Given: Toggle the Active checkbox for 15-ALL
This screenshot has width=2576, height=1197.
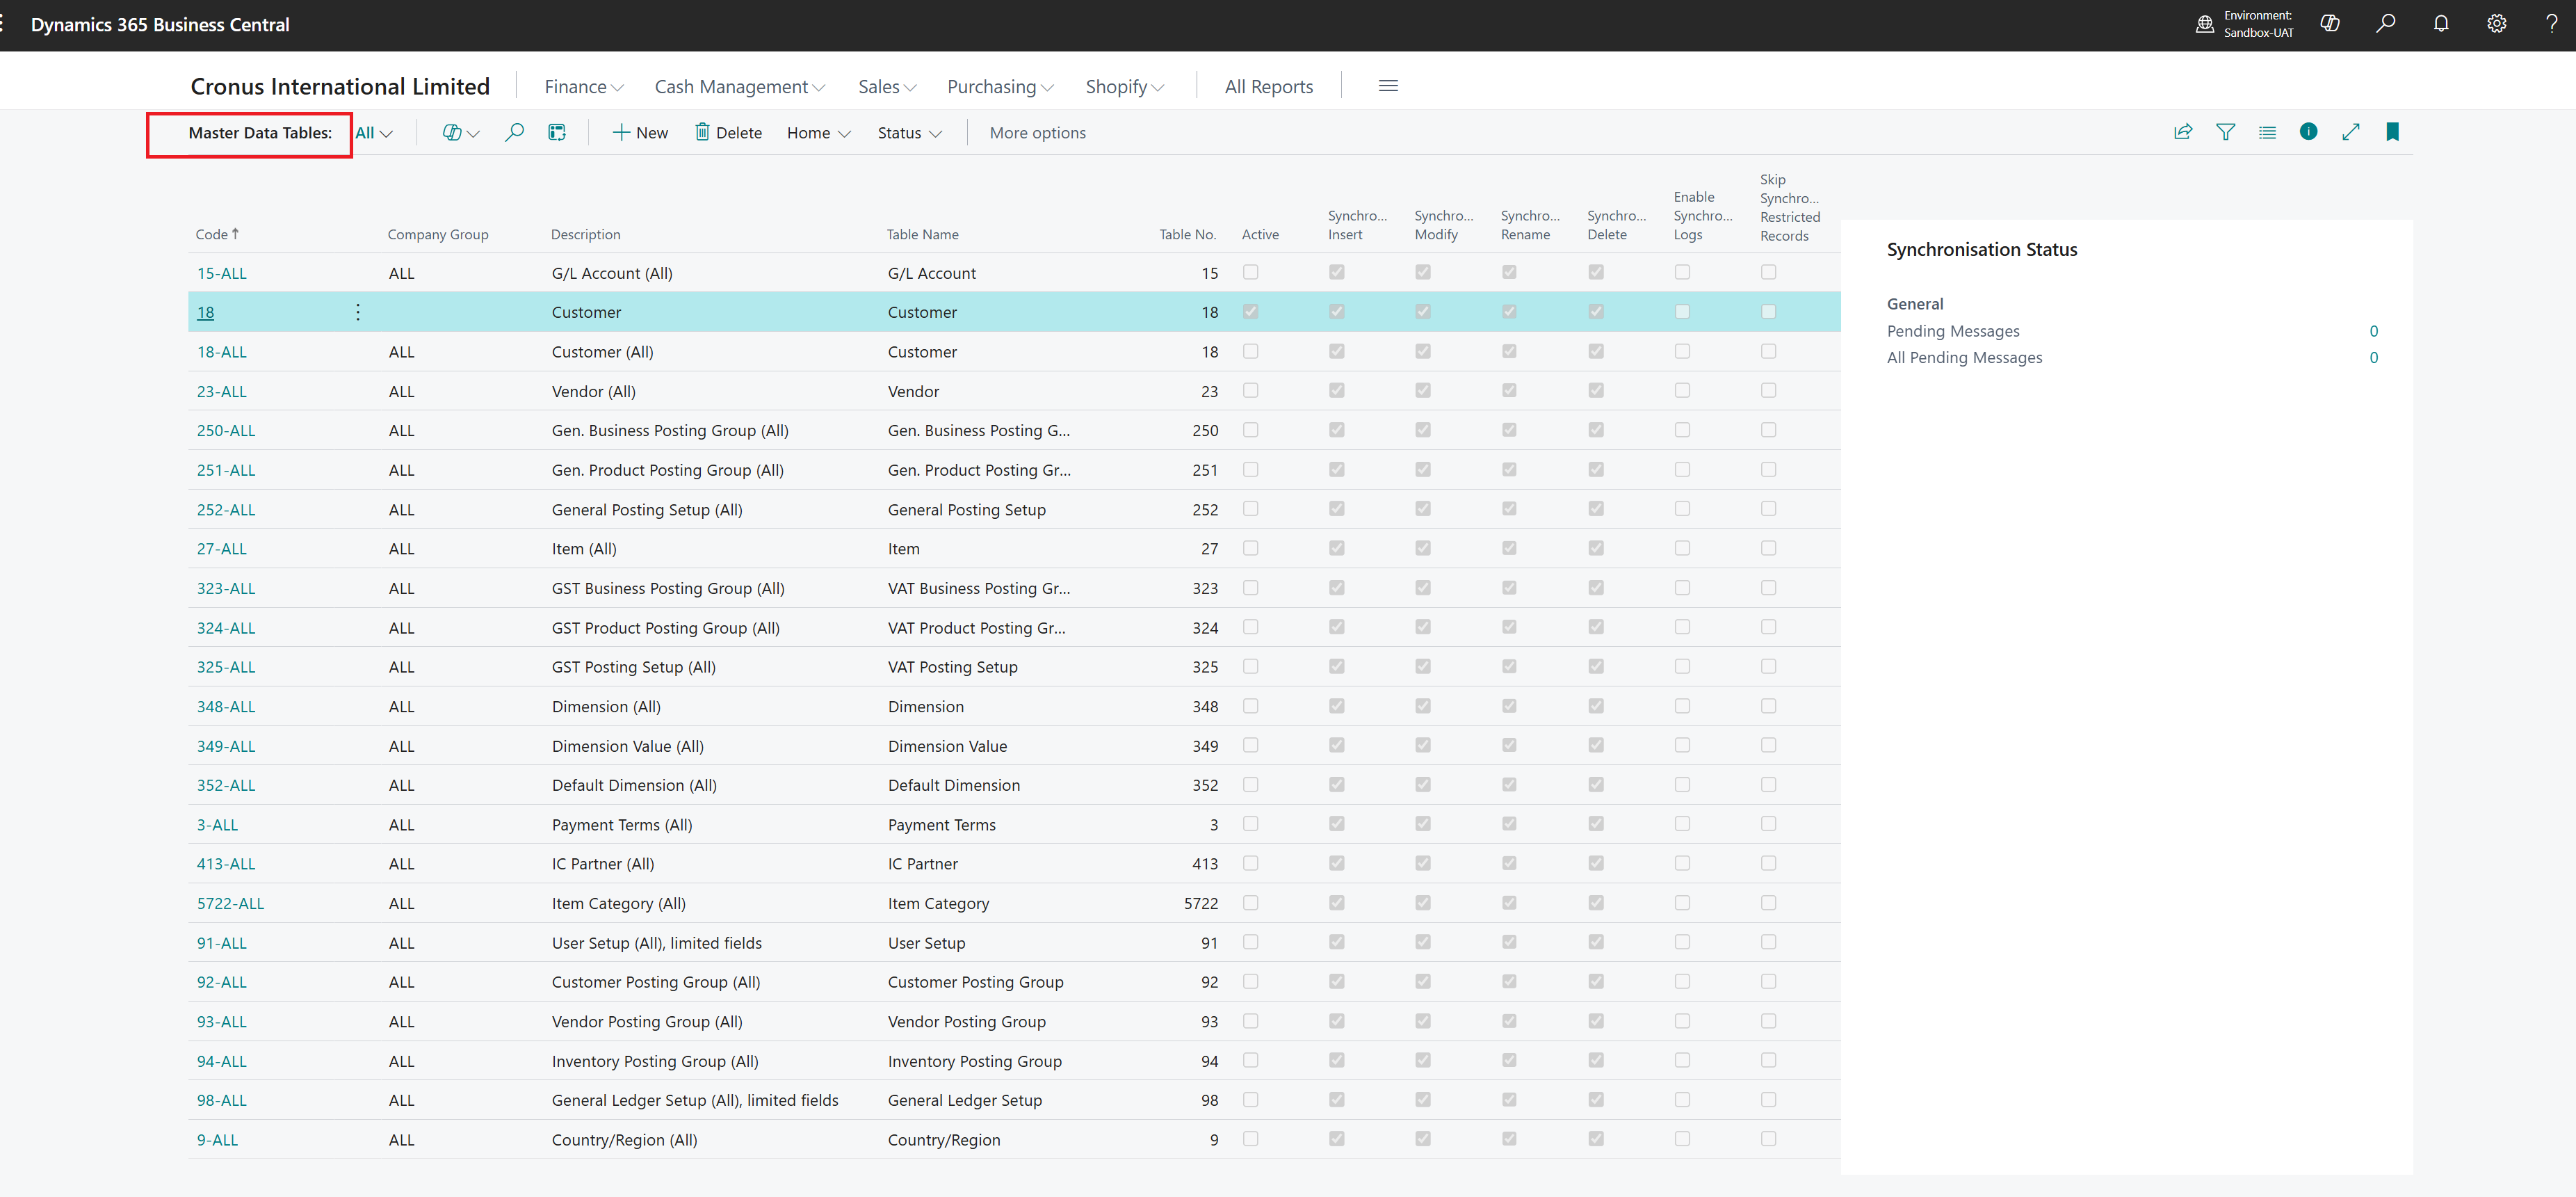Looking at the screenshot, I should pyautogui.click(x=1250, y=272).
